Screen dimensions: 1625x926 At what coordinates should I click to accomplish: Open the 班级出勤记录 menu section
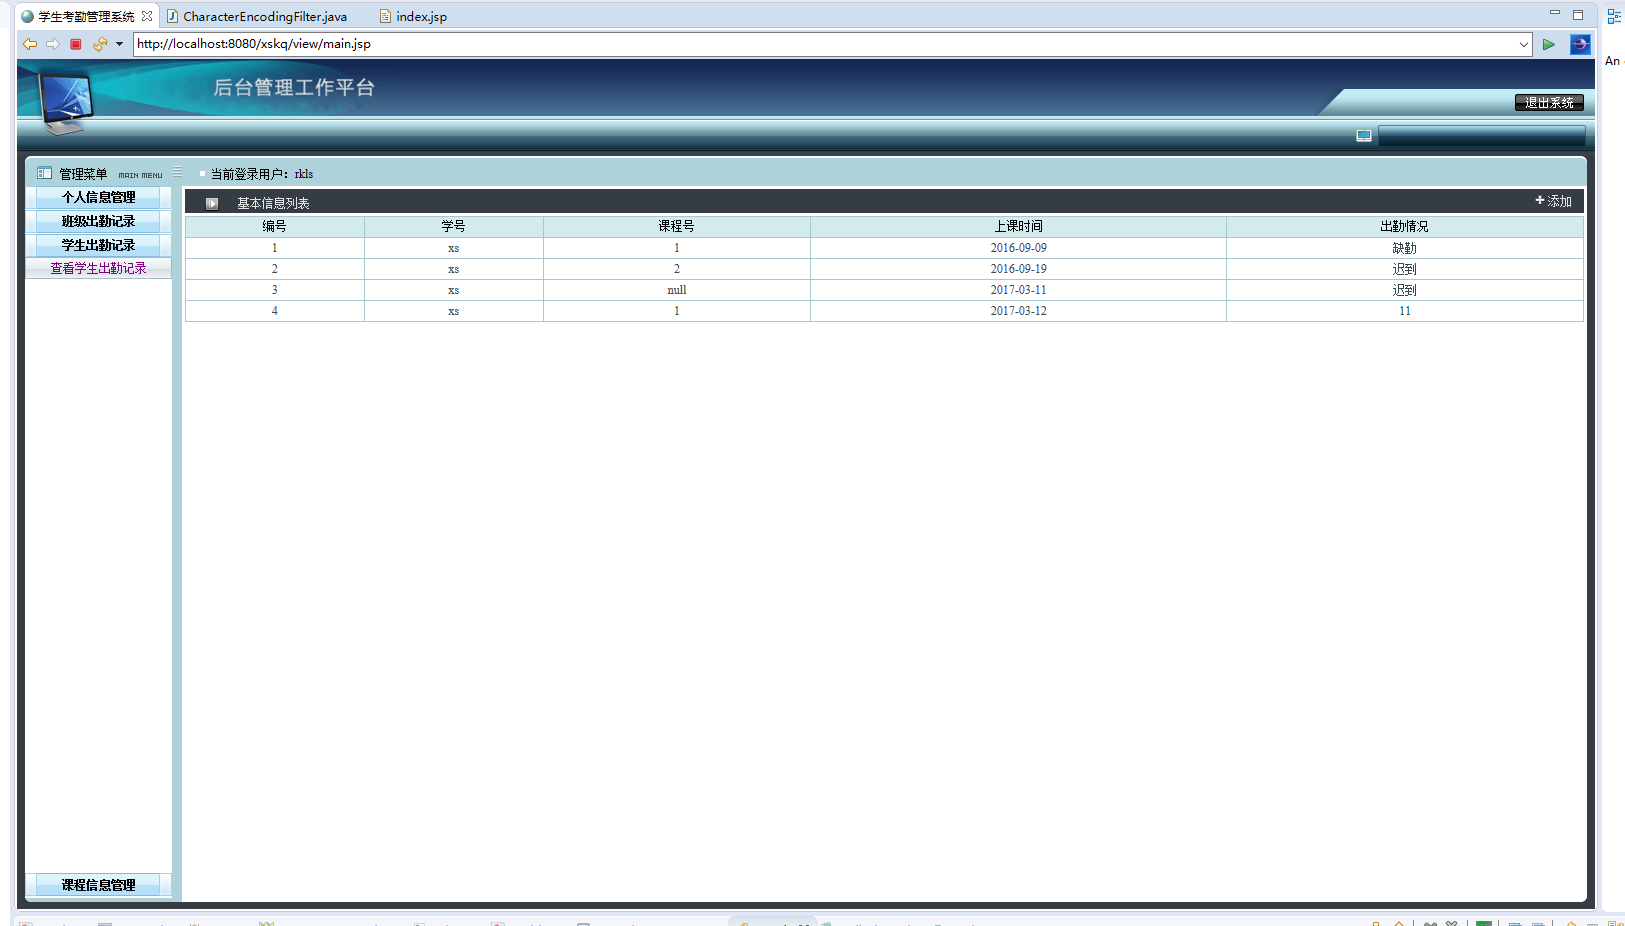[x=98, y=222]
